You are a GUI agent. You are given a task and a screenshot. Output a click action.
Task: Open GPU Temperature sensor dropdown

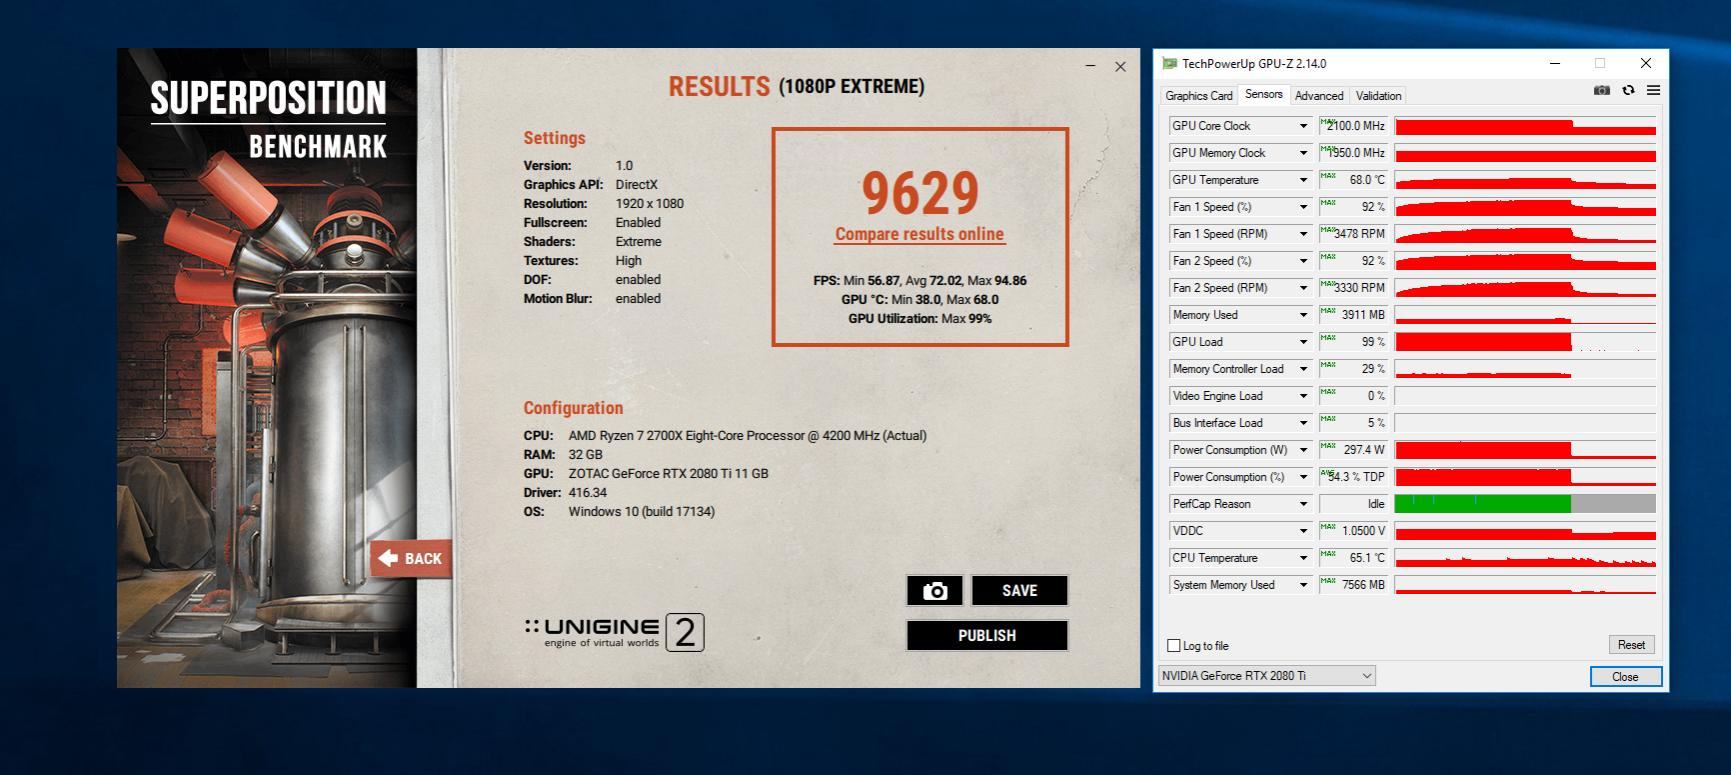(1303, 180)
